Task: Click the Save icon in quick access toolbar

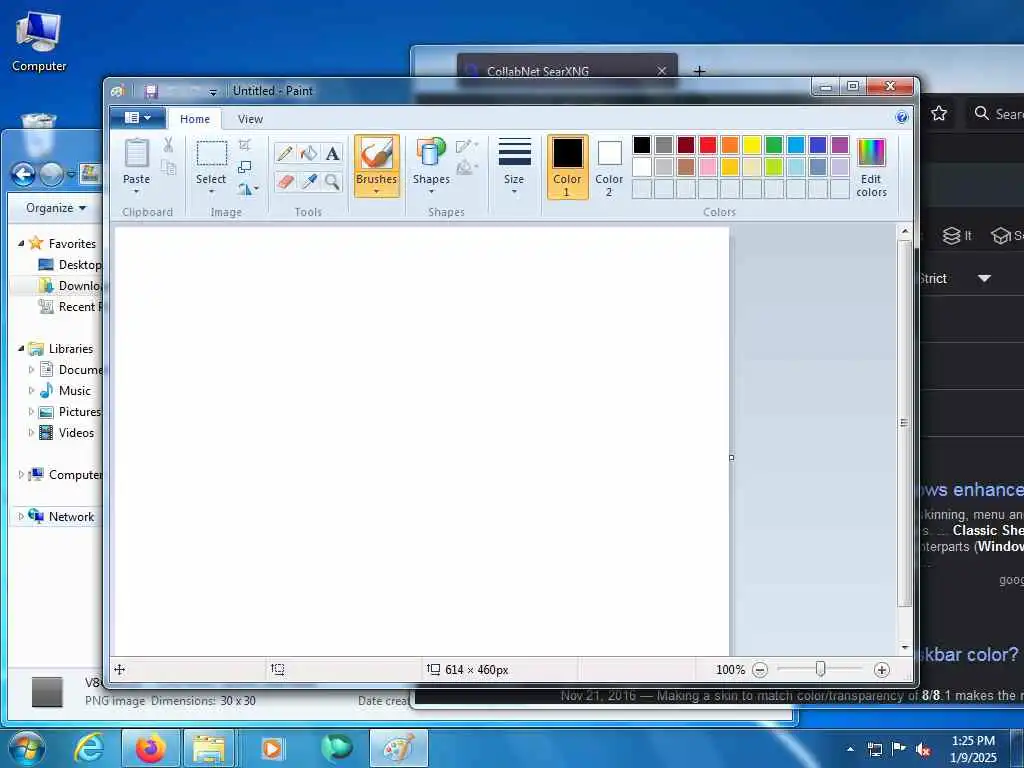Action: tap(152, 91)
